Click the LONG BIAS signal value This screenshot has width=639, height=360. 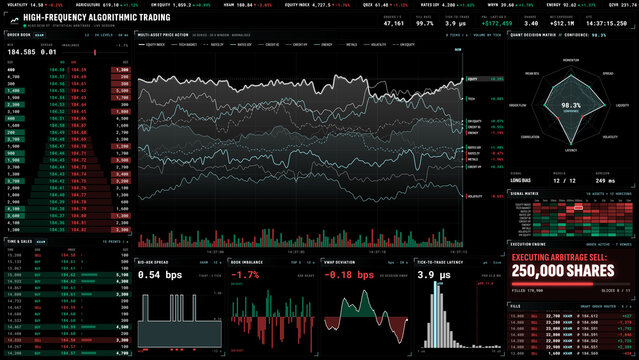tap(520, 180)
